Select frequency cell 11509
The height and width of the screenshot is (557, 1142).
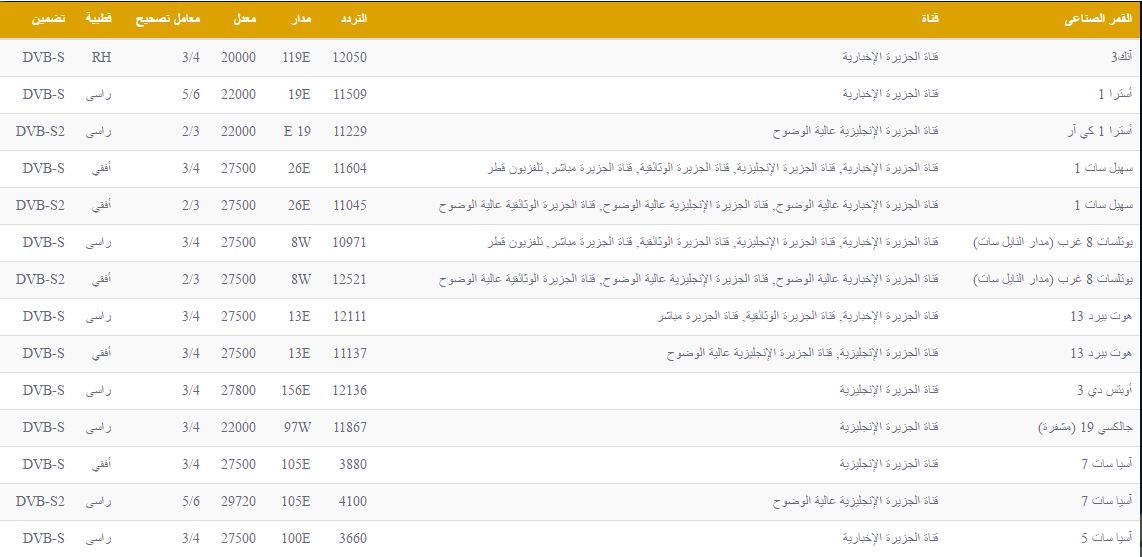coord(350,95)
